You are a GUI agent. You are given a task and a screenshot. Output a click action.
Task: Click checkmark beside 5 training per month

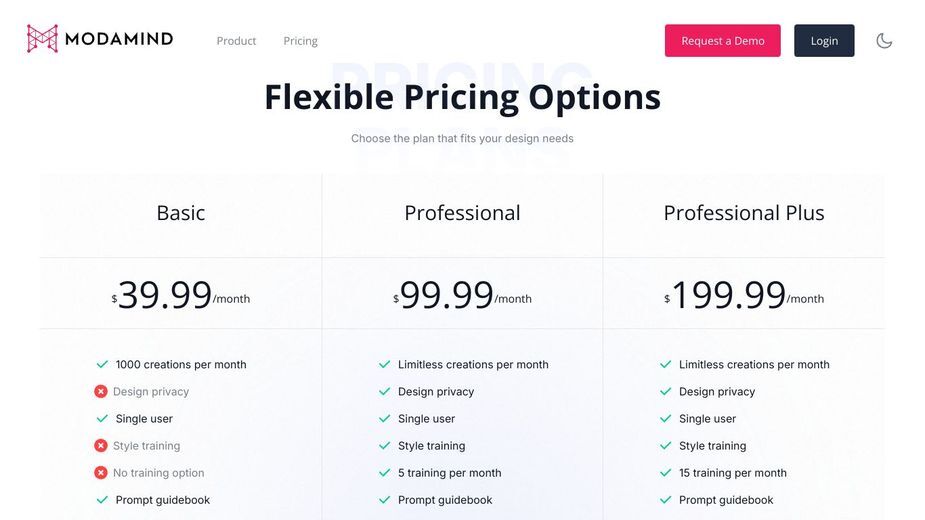click(385, 473)
